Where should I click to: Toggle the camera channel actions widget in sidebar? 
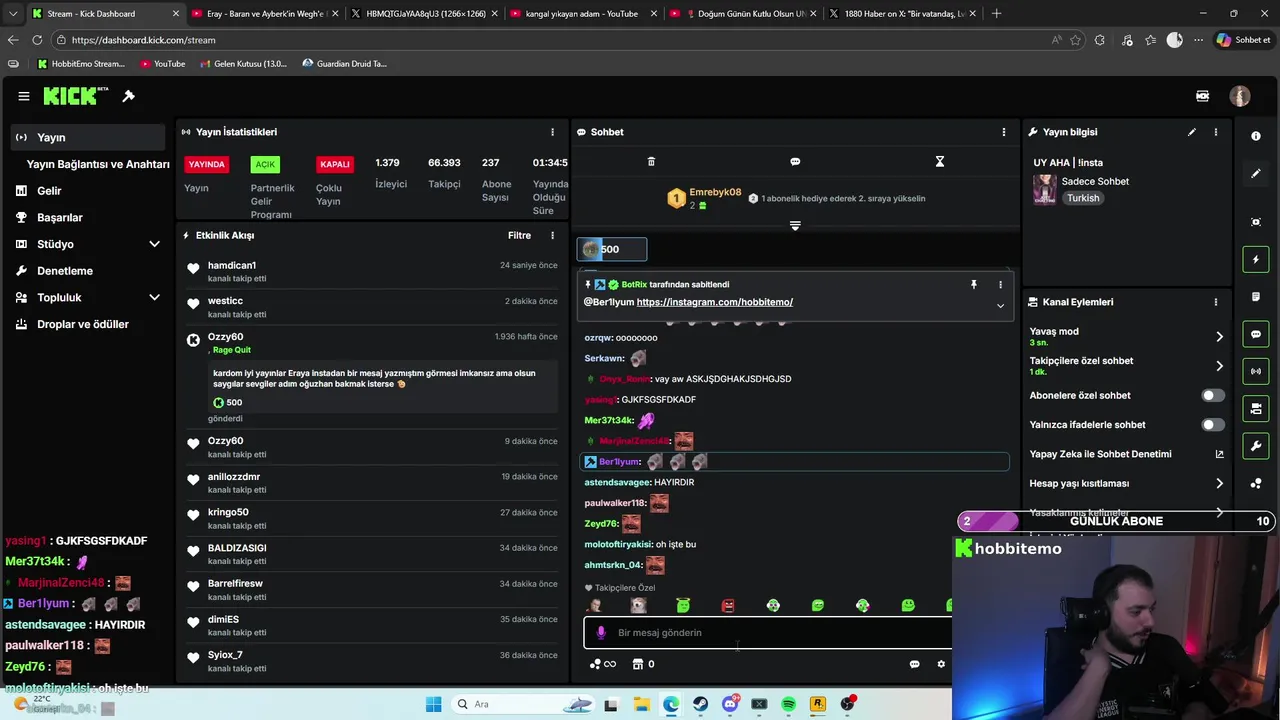coord(1256,408)
